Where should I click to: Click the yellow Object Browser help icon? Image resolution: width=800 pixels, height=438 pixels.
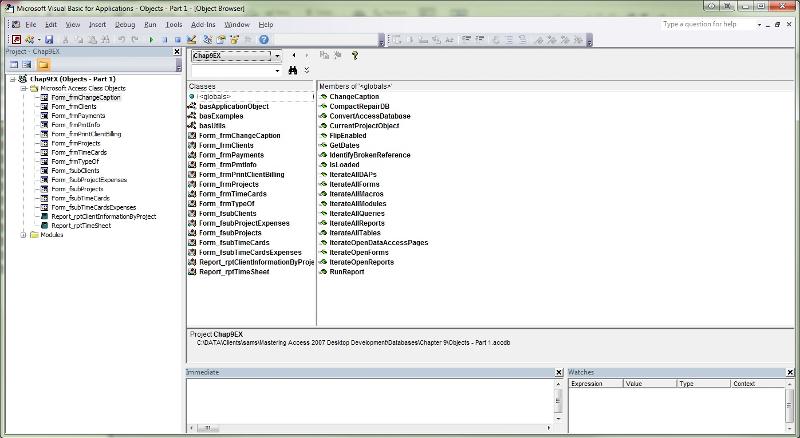click(x=355, y=55)
